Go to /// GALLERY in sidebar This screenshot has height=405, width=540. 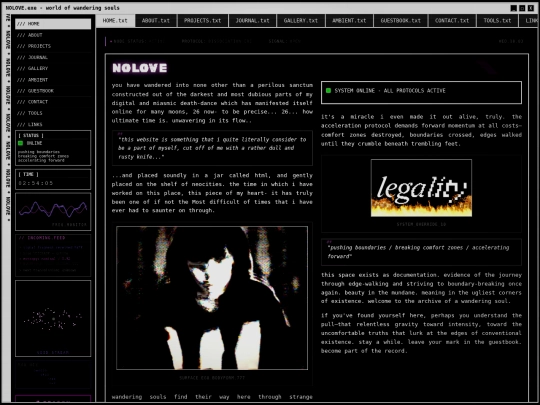[x=53, y=69]
